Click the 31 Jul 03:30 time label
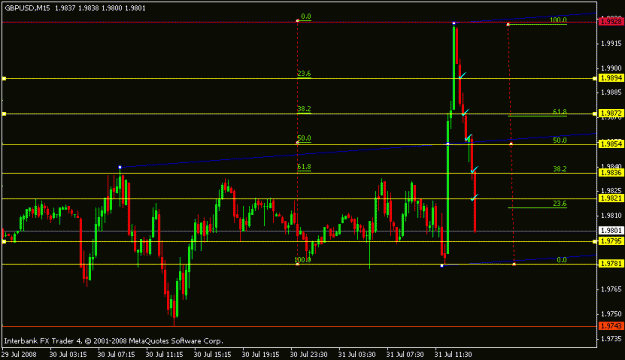This screenshot has height=360, width=625. (x=357, y=354)
